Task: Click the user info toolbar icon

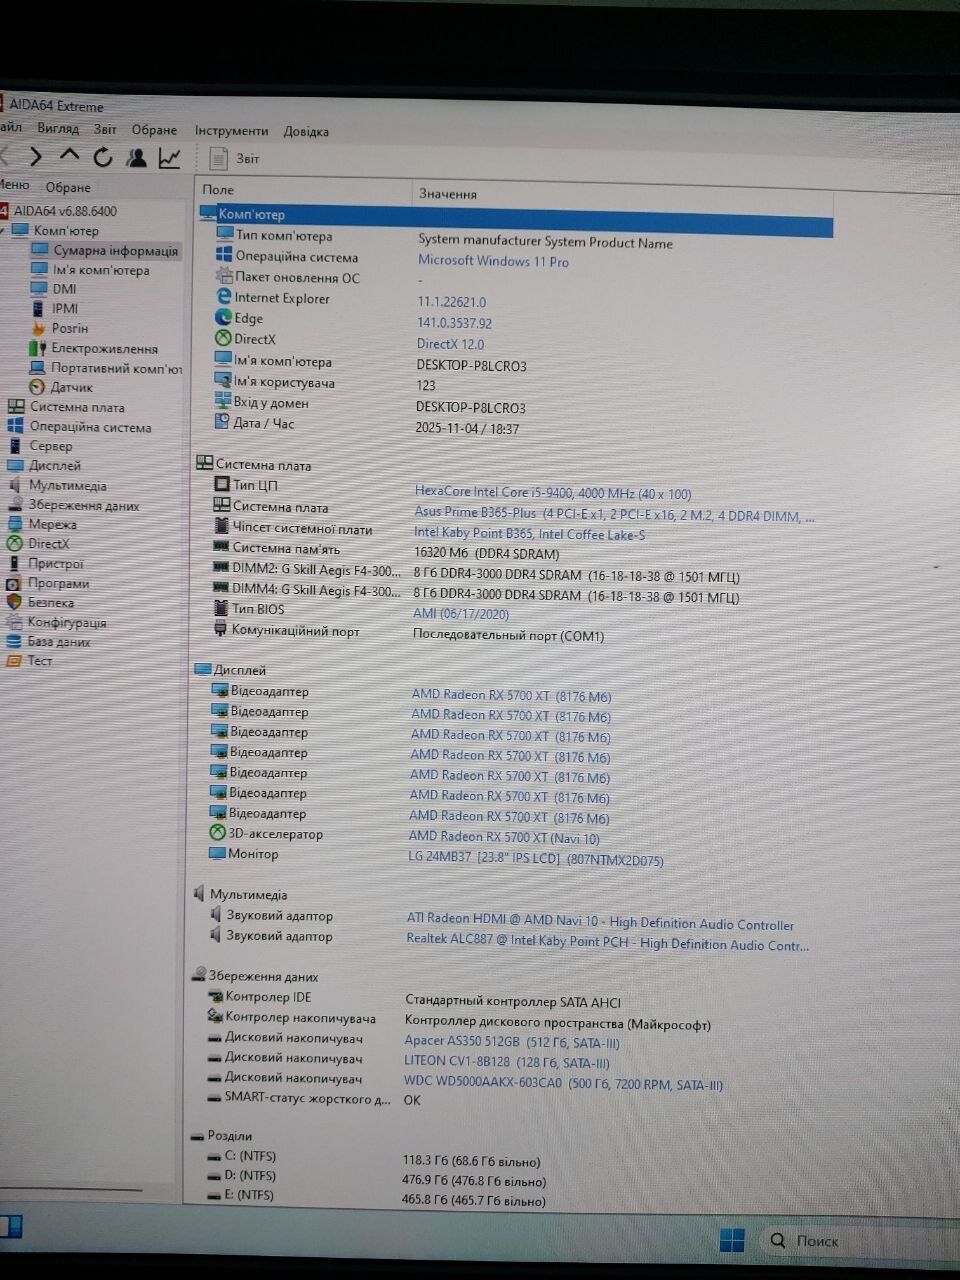Action: [136, 157]
